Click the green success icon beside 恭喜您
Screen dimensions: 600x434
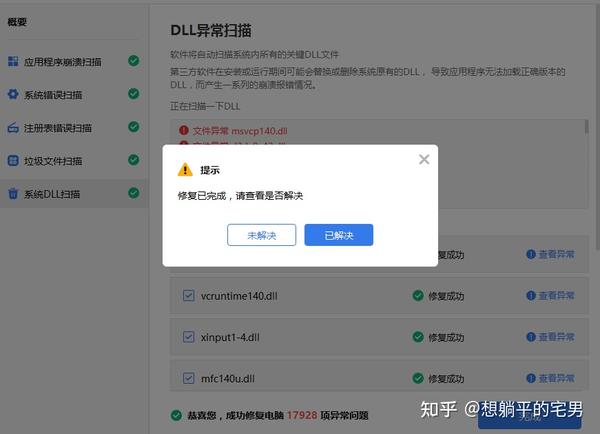(x=176, y=415)
